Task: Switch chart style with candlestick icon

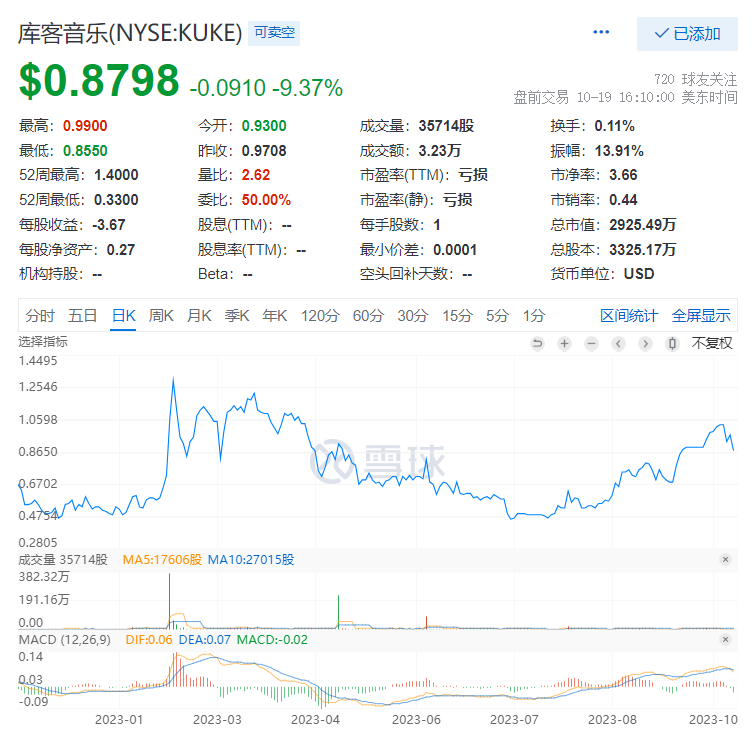Action: (x=672, y=344)
